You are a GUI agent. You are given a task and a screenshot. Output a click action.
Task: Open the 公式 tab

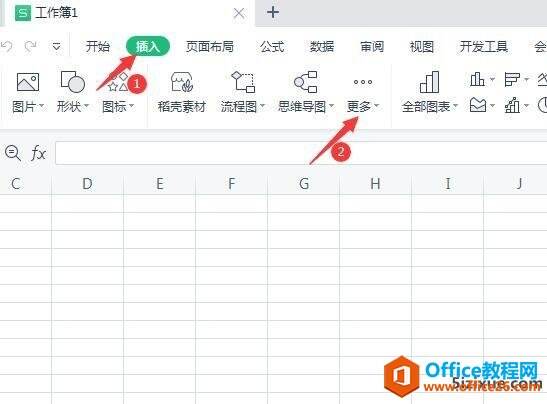(x=272, y=46)
